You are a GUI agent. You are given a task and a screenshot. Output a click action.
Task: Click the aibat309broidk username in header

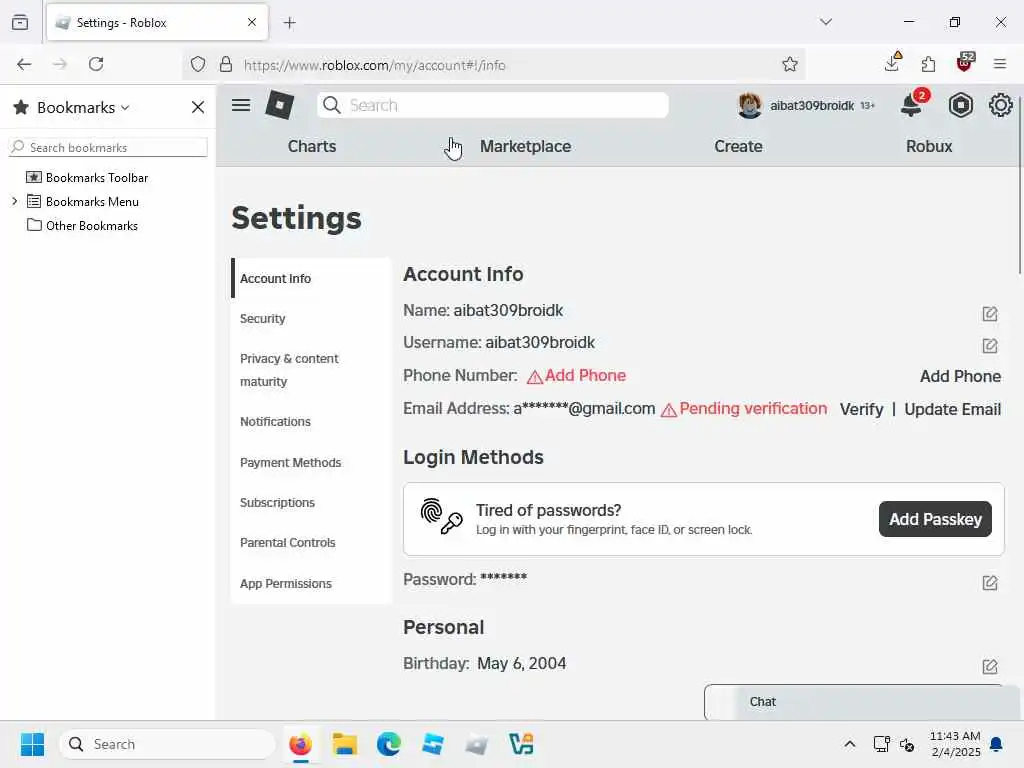pyautogui.click(x=812, y=106)
